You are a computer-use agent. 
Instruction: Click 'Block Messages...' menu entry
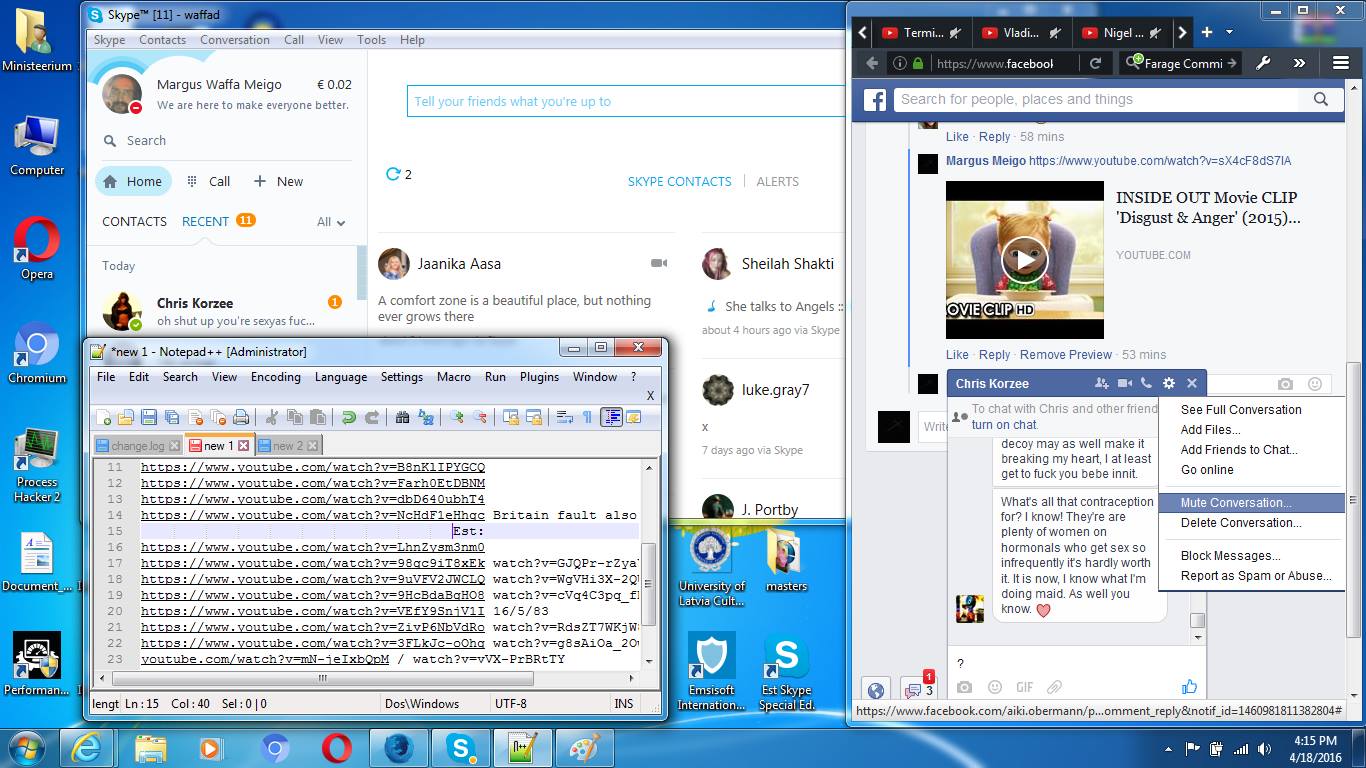(x=1252, y=556)
